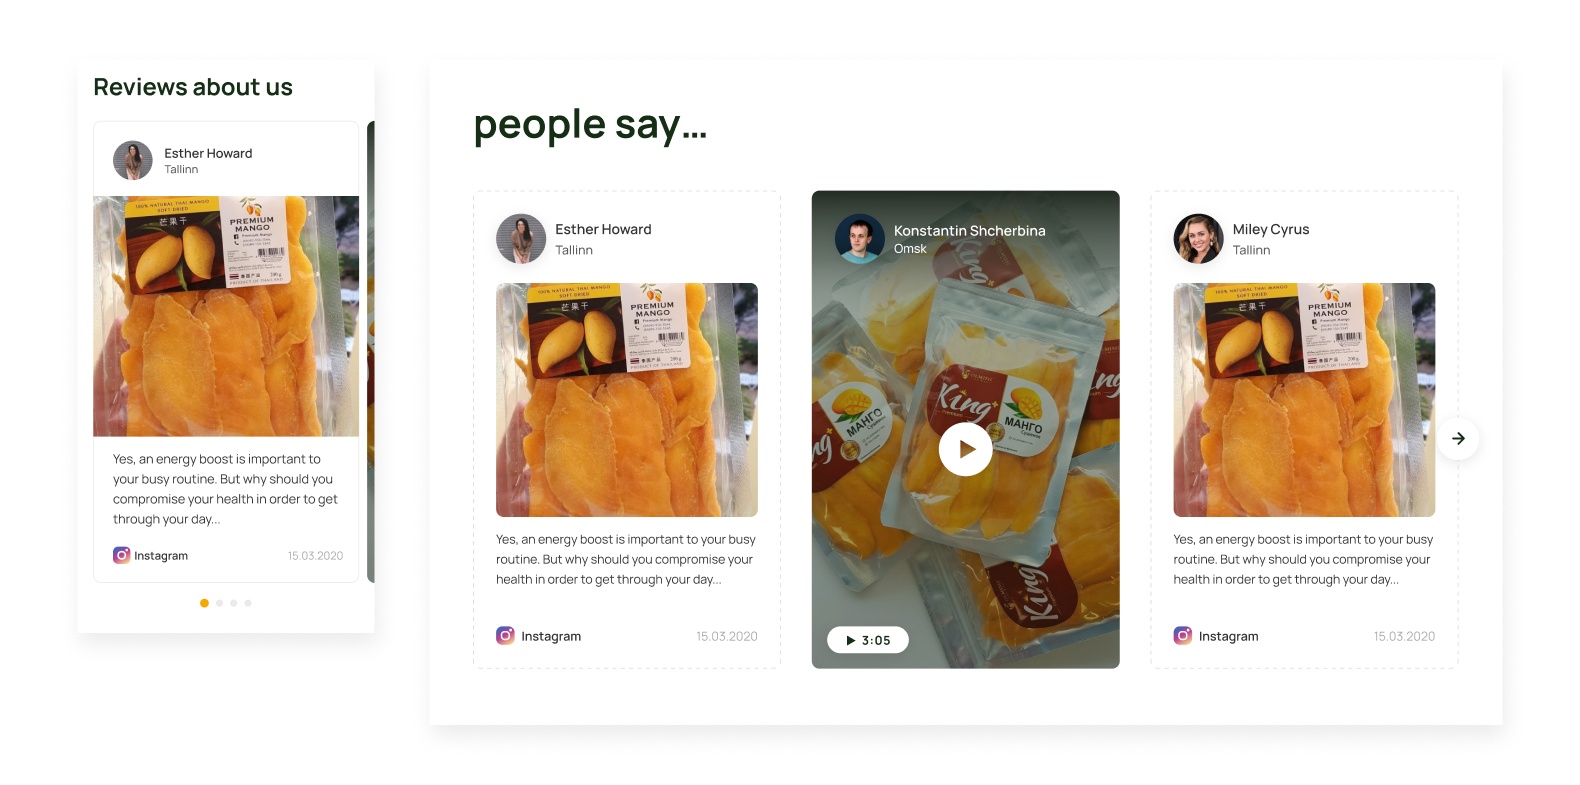This screenshot has height=785, width=1580.
Task: Click Esther Howard's avatar in desktop card
Action: pyautogui.click(x=521, y=238)
